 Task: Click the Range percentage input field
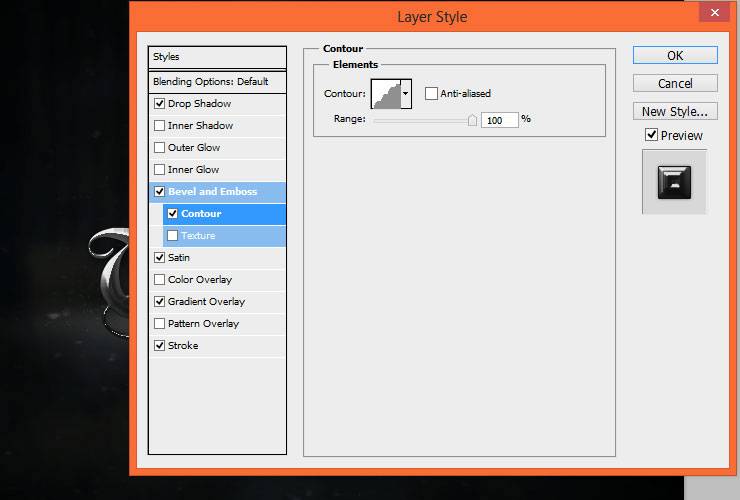point(500,120)
